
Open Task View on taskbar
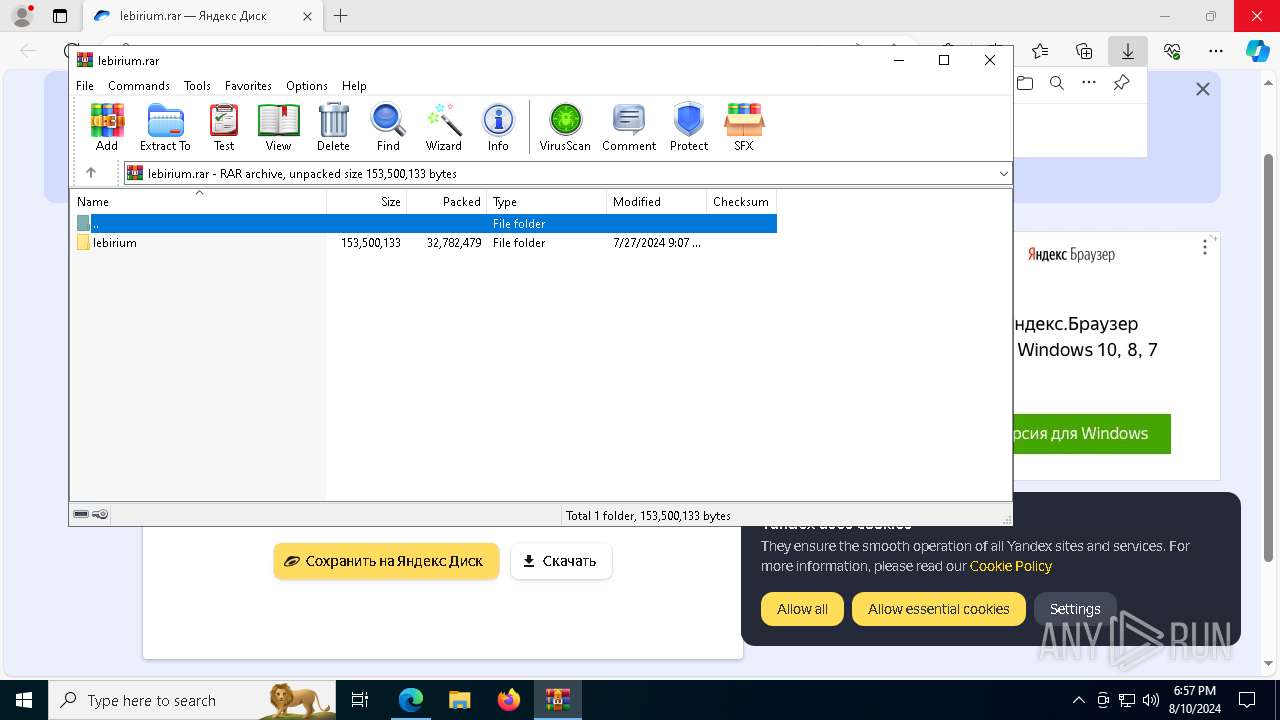pyautogui.click(x=360, y=700)
